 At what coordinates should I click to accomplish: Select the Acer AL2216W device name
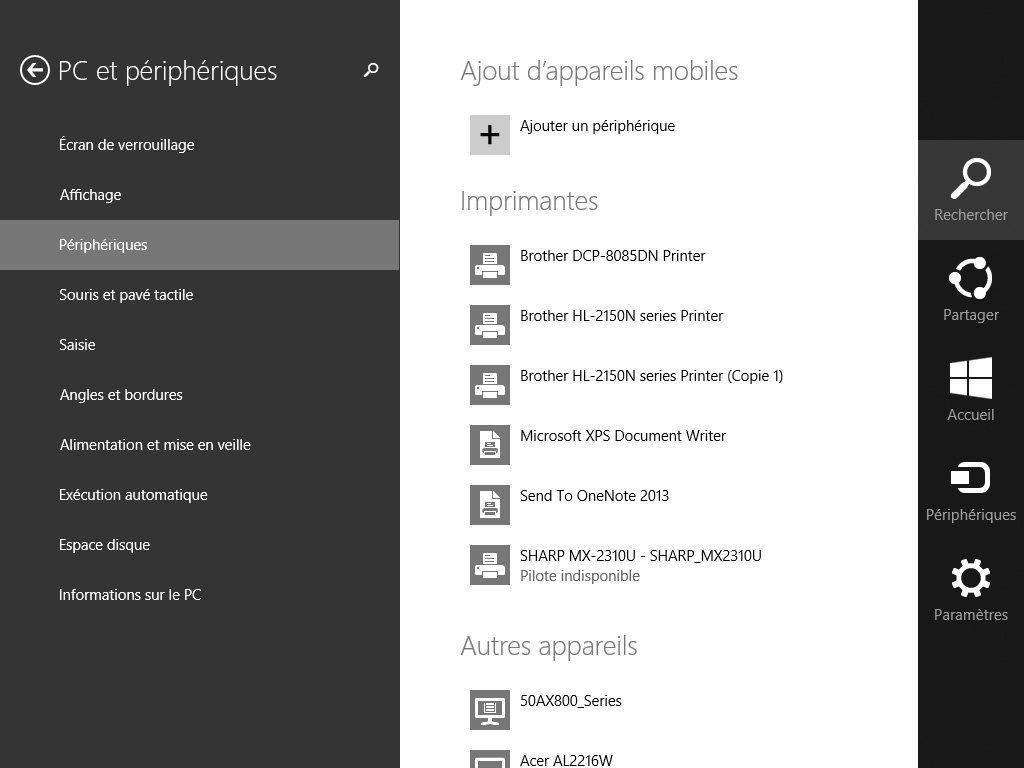tap(566, 760)
